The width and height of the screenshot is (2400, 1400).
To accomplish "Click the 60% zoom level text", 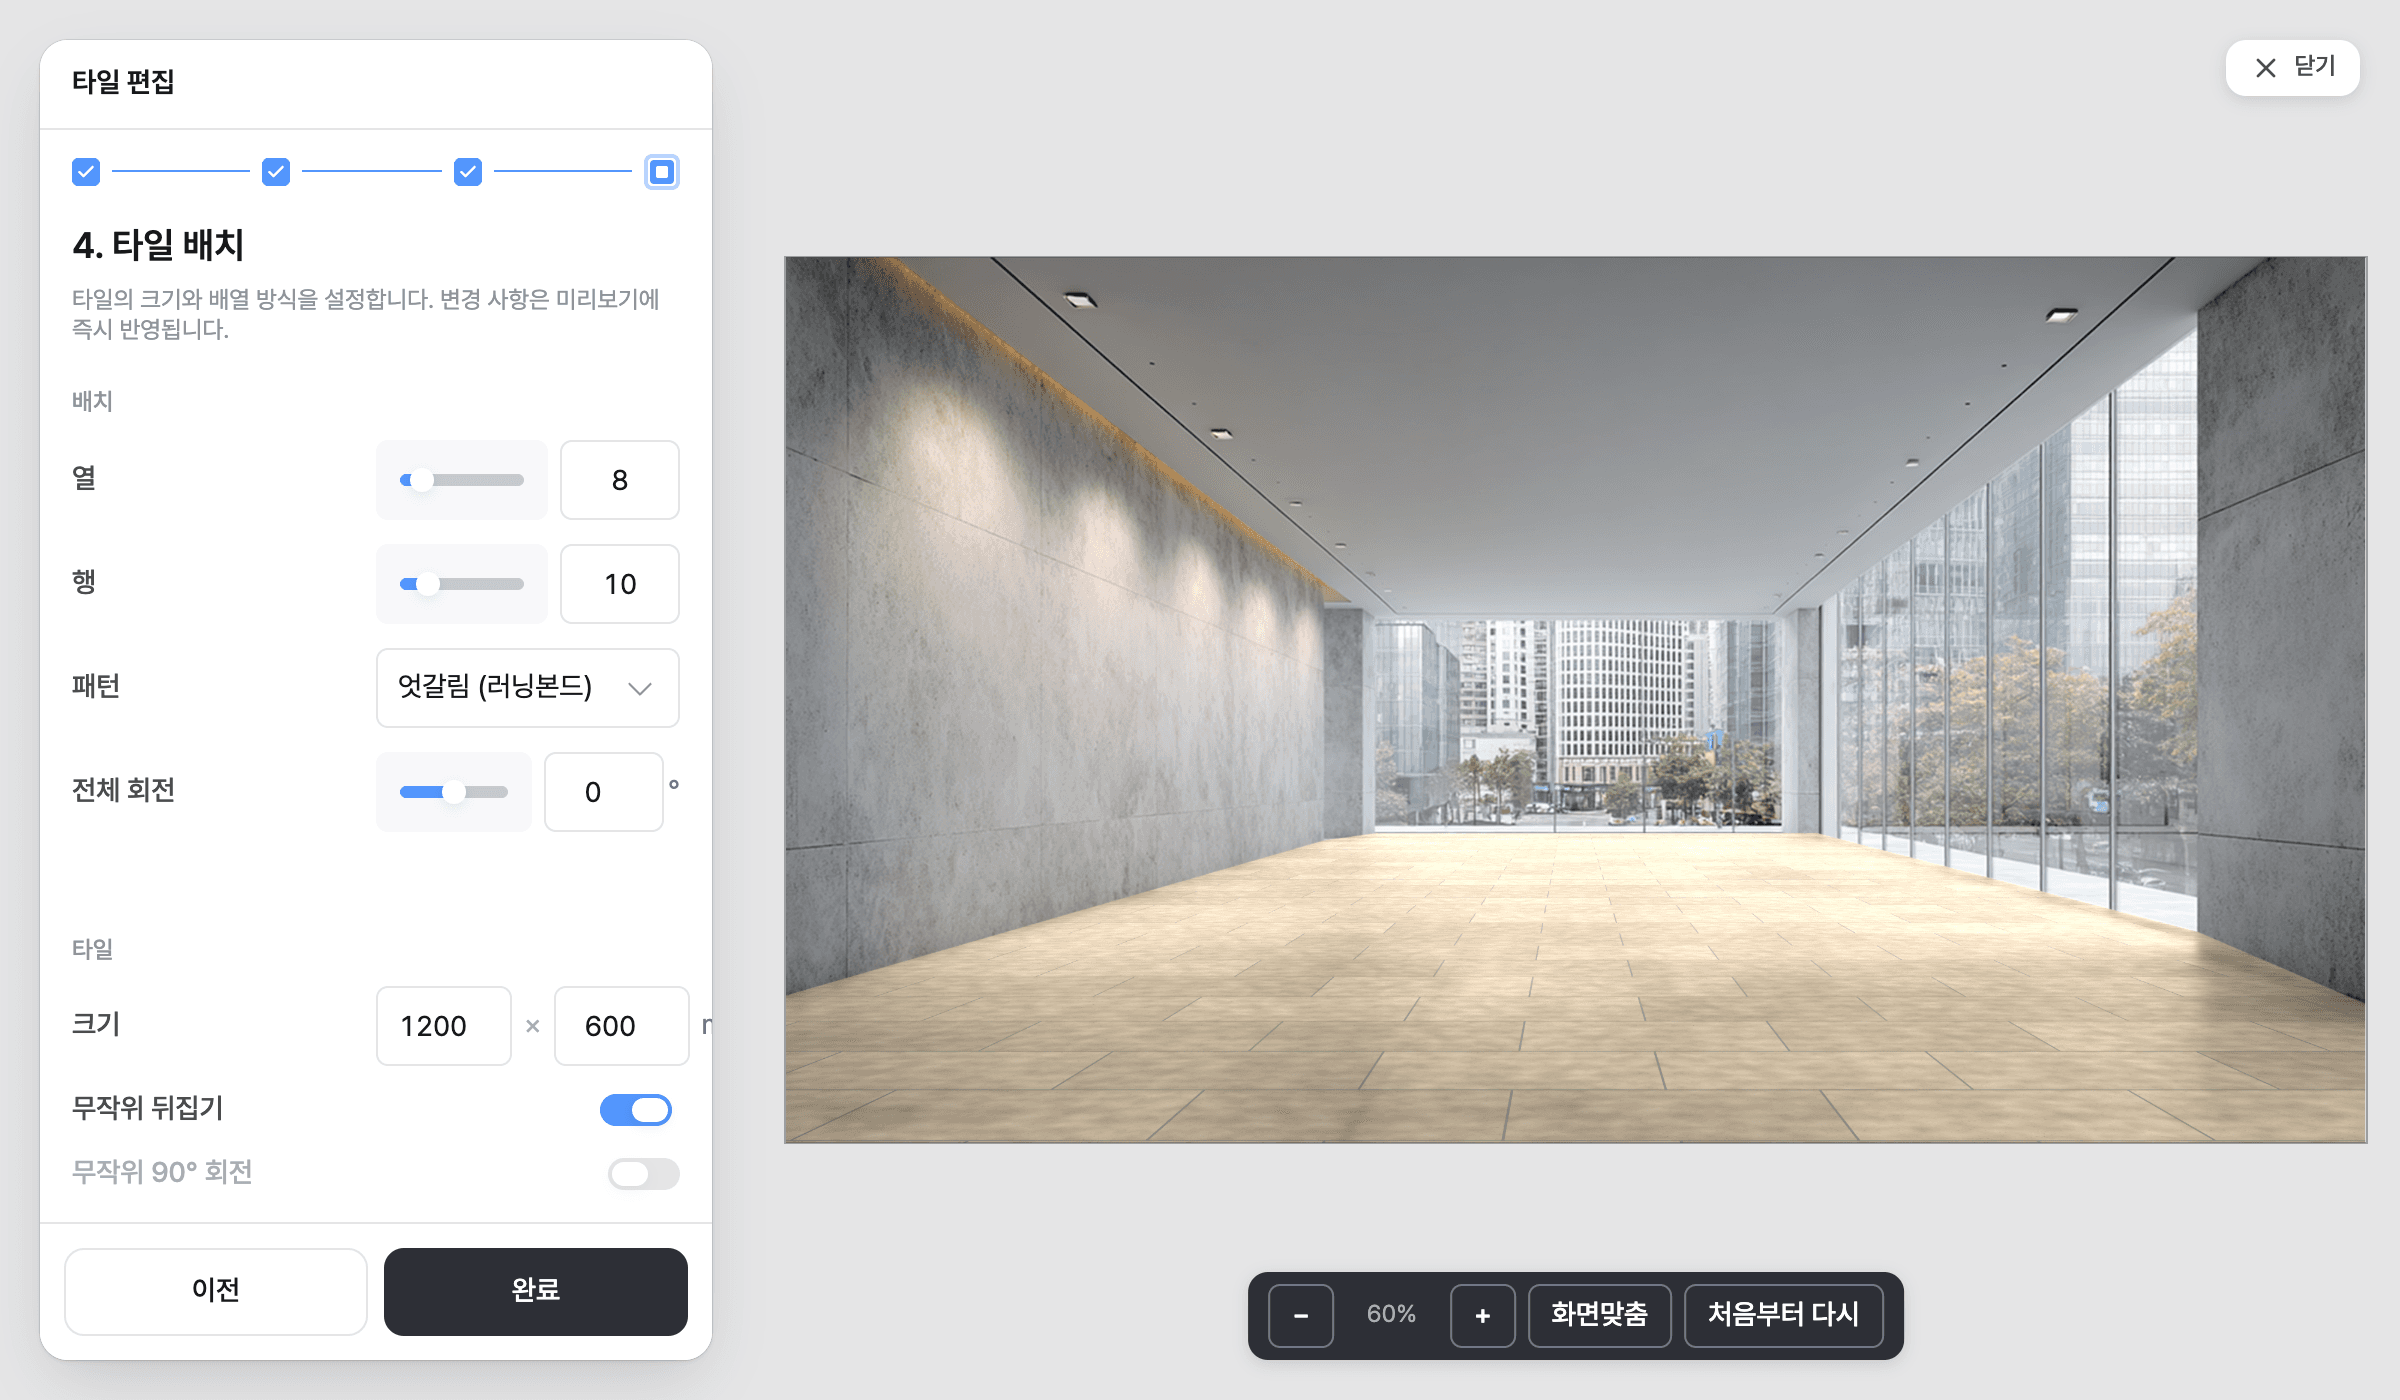I will (x=1392, y=1314).
